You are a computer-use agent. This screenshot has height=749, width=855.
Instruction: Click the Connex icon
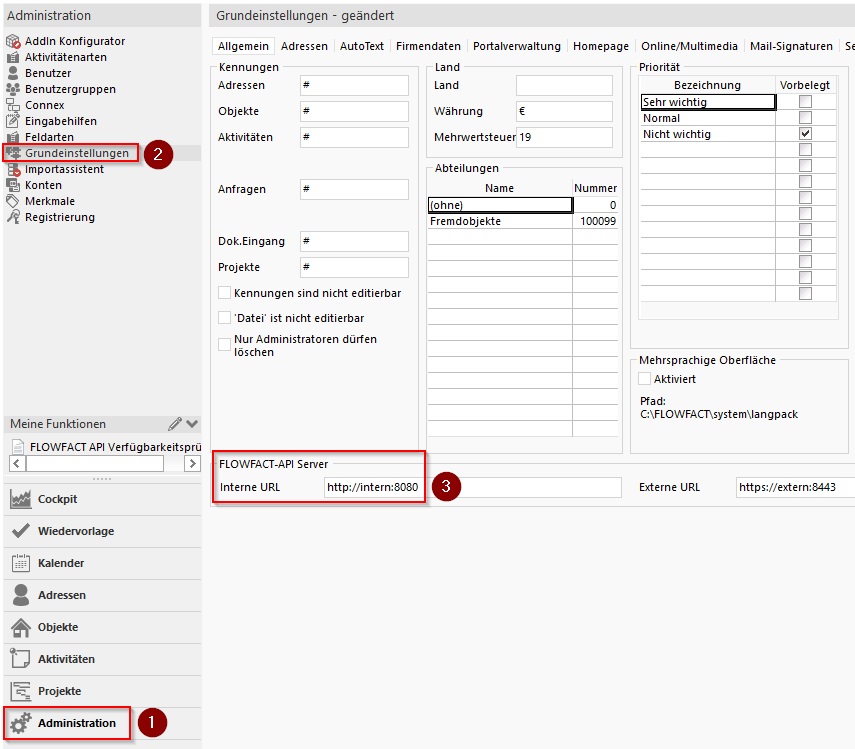coord(13,105)
